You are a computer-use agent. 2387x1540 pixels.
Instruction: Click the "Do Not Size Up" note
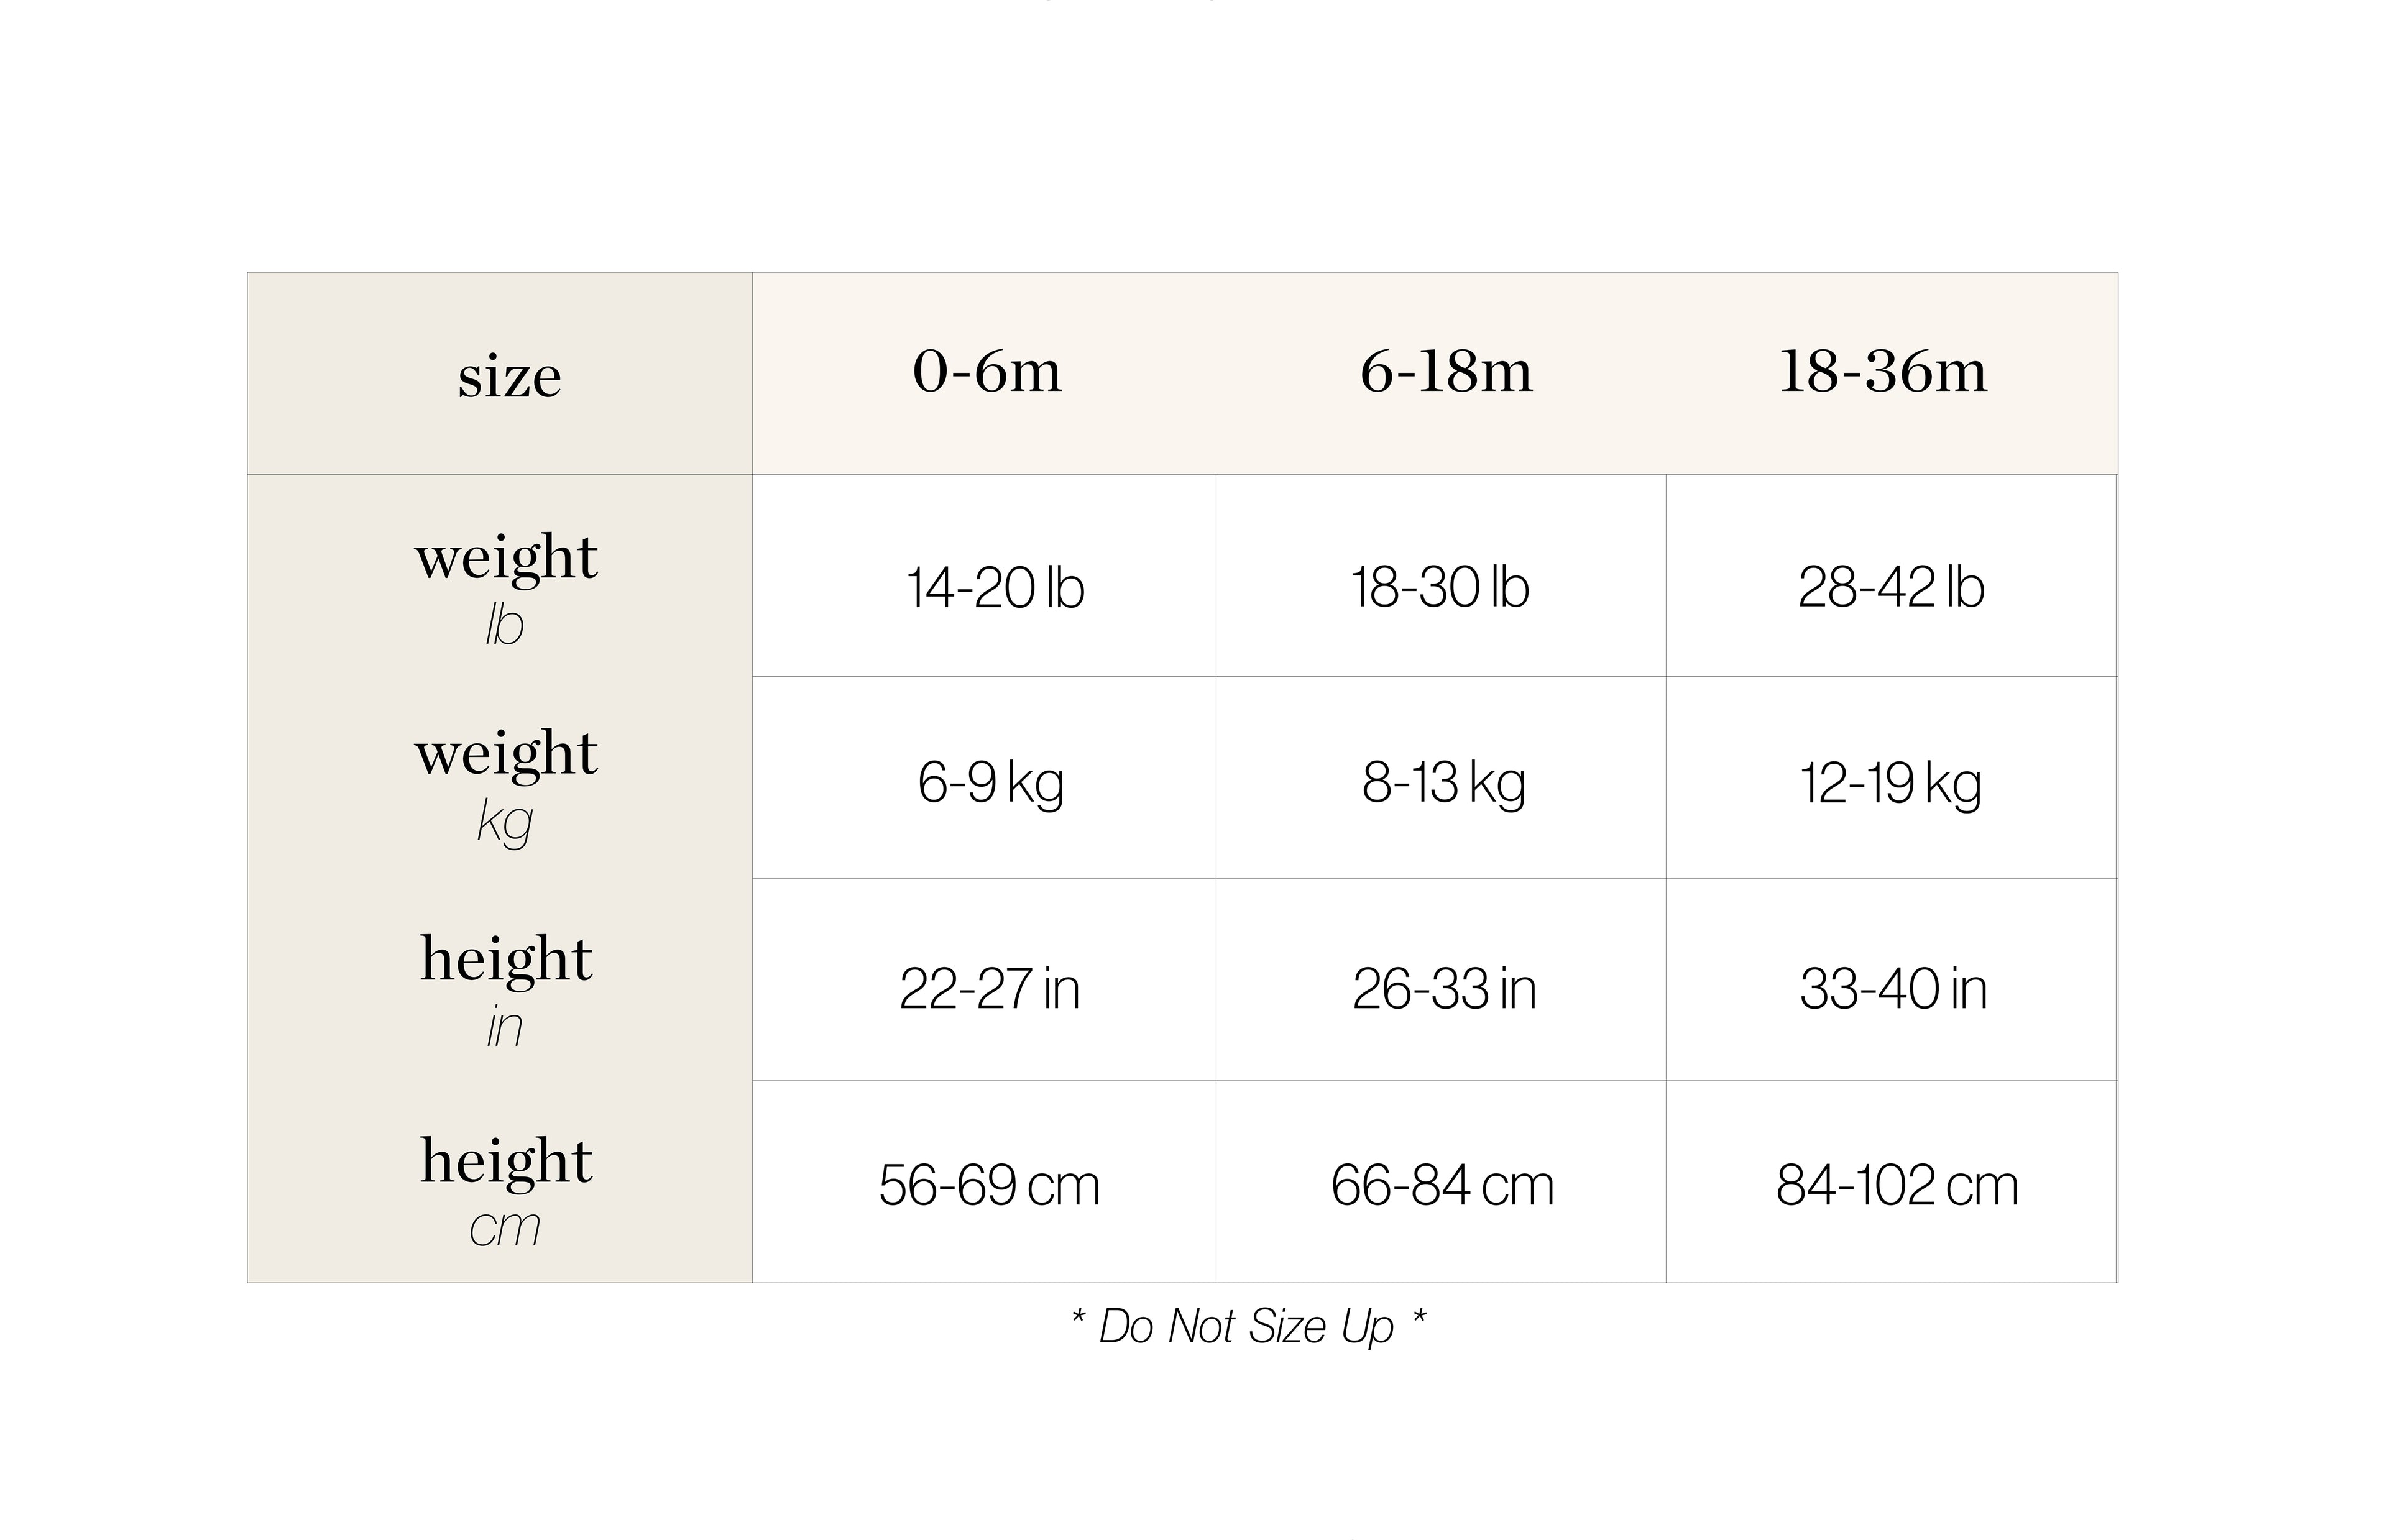pos(1247,1327)
